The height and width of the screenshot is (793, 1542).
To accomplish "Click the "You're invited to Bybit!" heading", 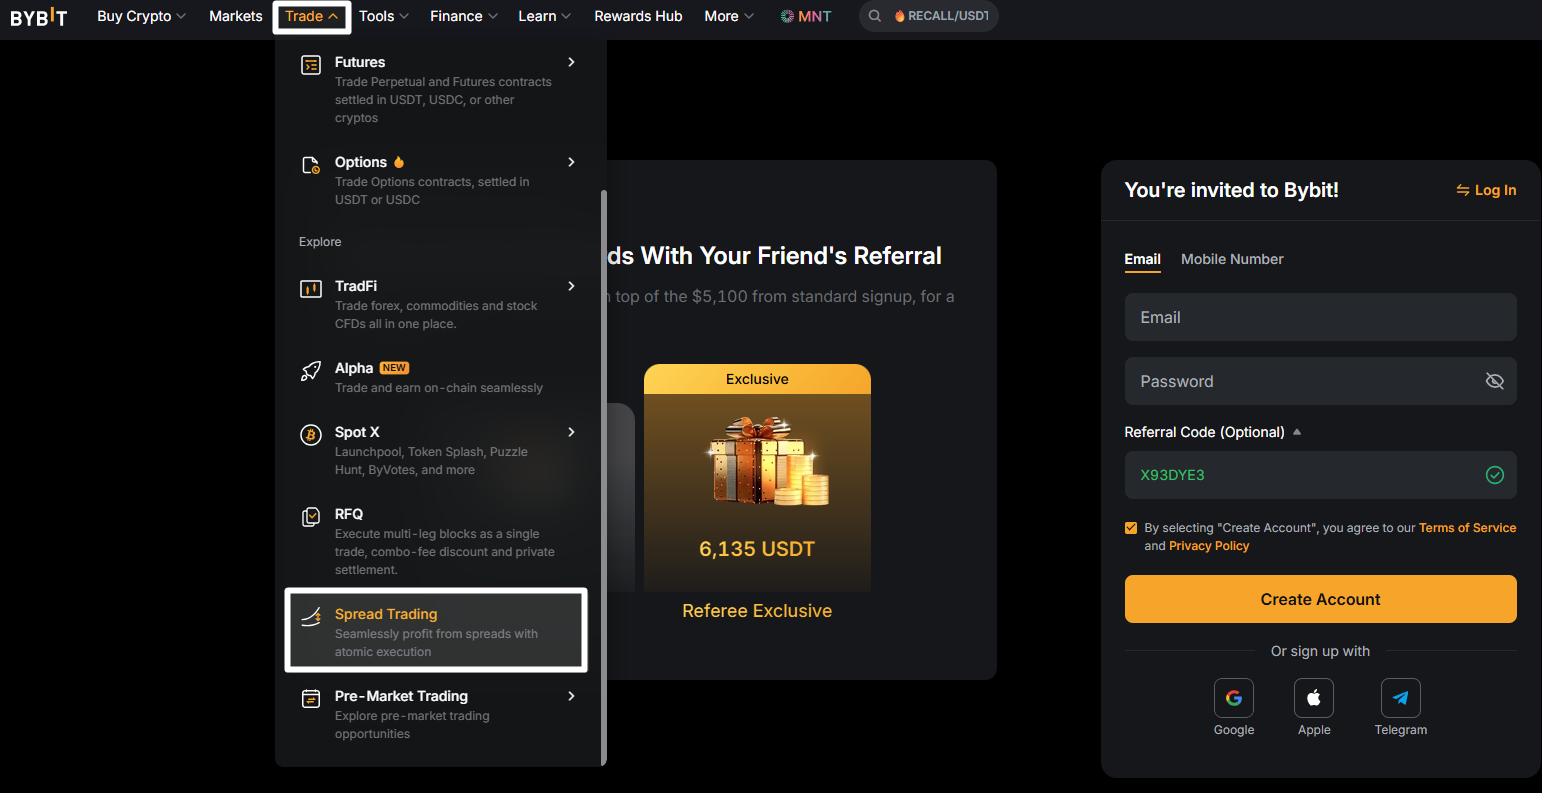I will [1231, 190].
